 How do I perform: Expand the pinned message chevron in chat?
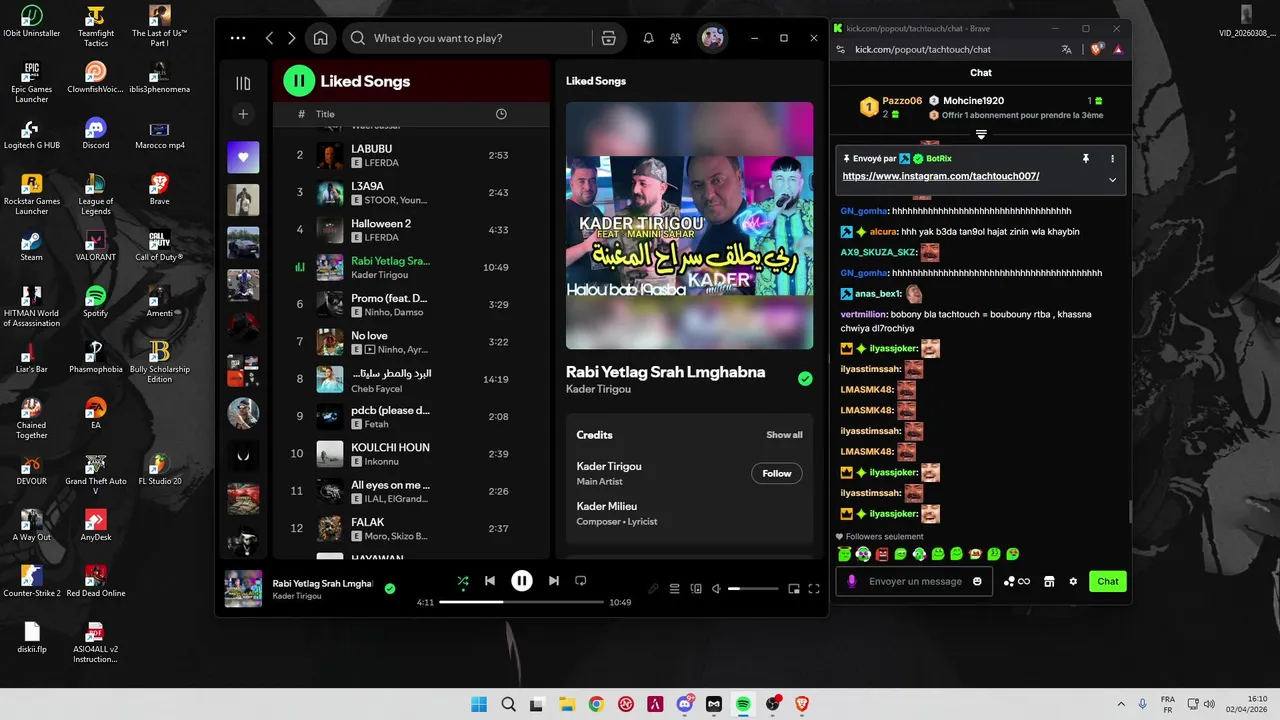[x=1112, y=180]
